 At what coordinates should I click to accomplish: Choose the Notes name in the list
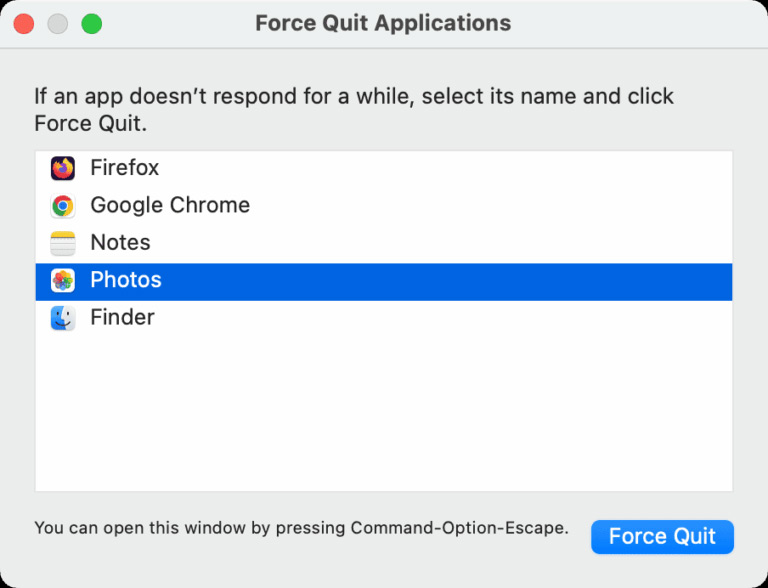point(120,243)
